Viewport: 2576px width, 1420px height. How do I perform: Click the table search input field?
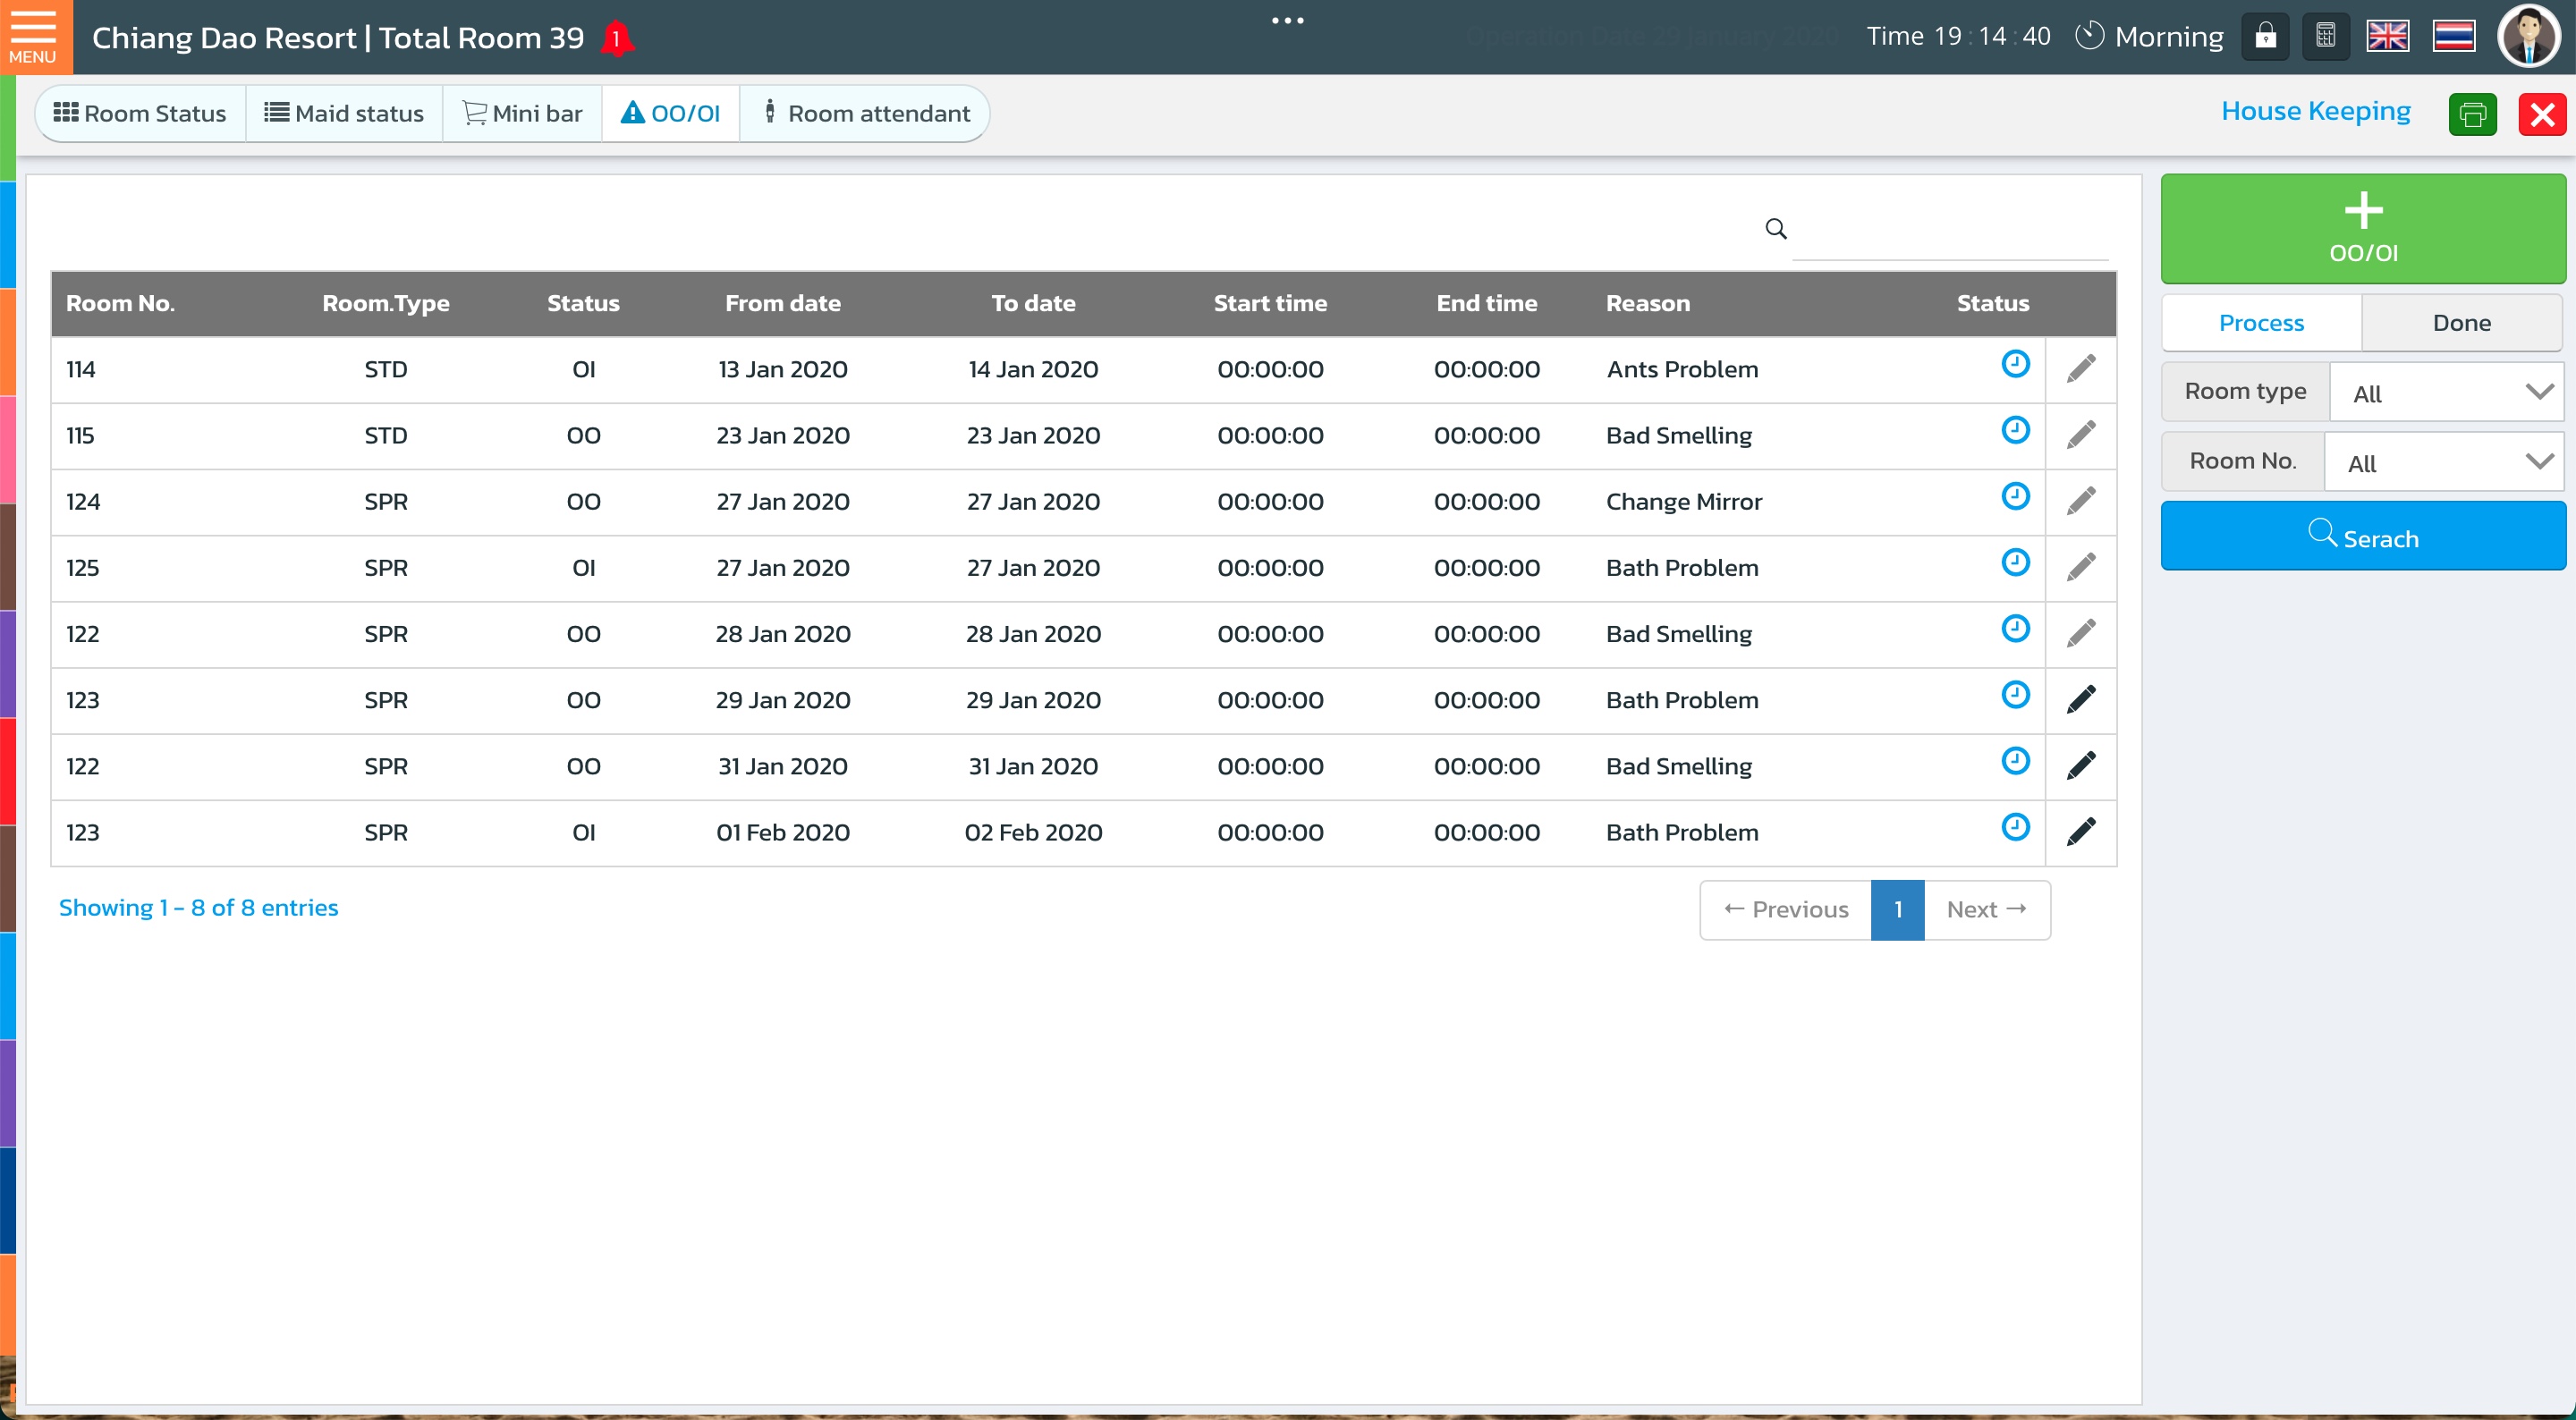coord(1950,232)
